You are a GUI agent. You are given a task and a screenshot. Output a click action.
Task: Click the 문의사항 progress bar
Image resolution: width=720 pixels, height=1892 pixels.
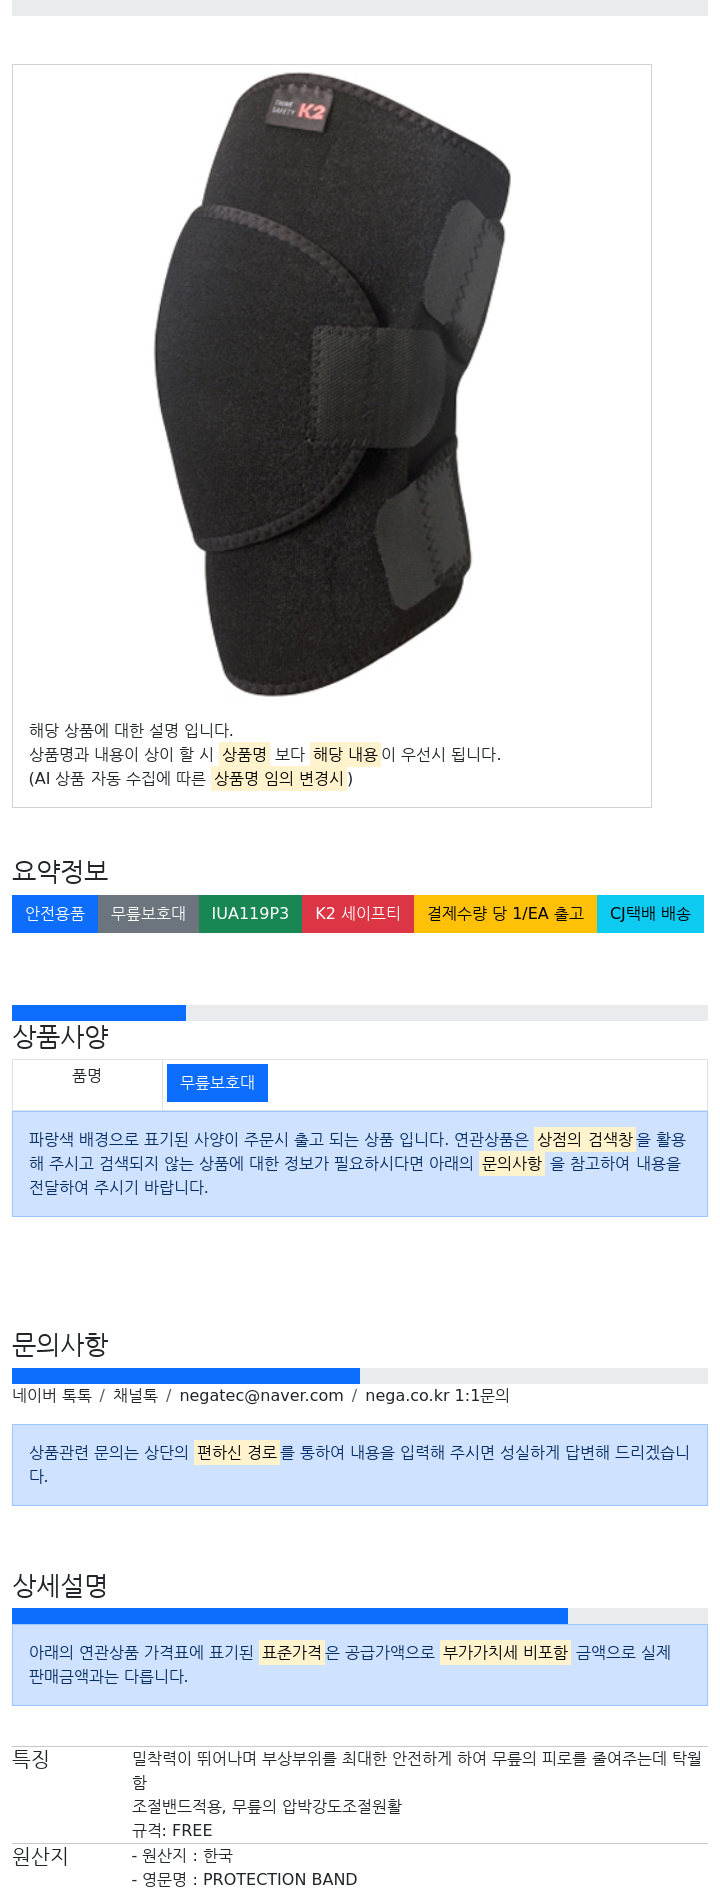click(x=360, y=1376)
